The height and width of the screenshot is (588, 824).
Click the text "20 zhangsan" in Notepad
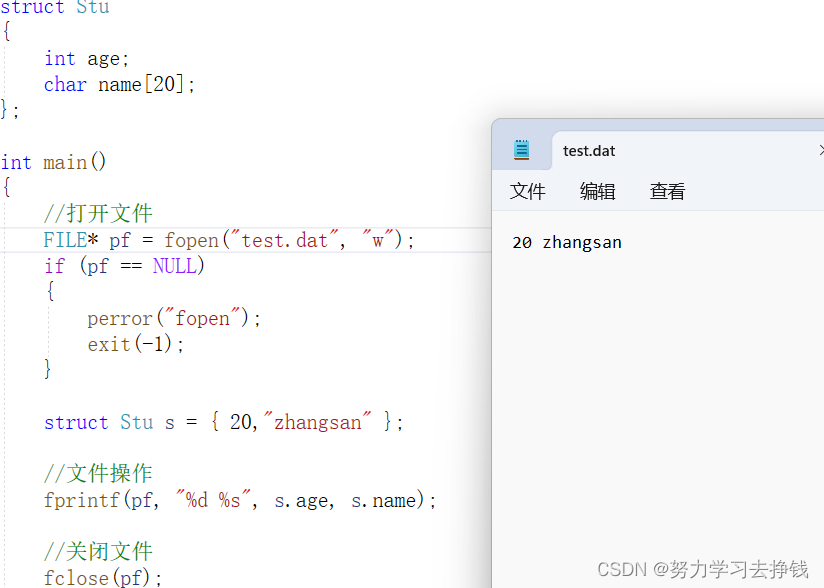coord(567,242)
